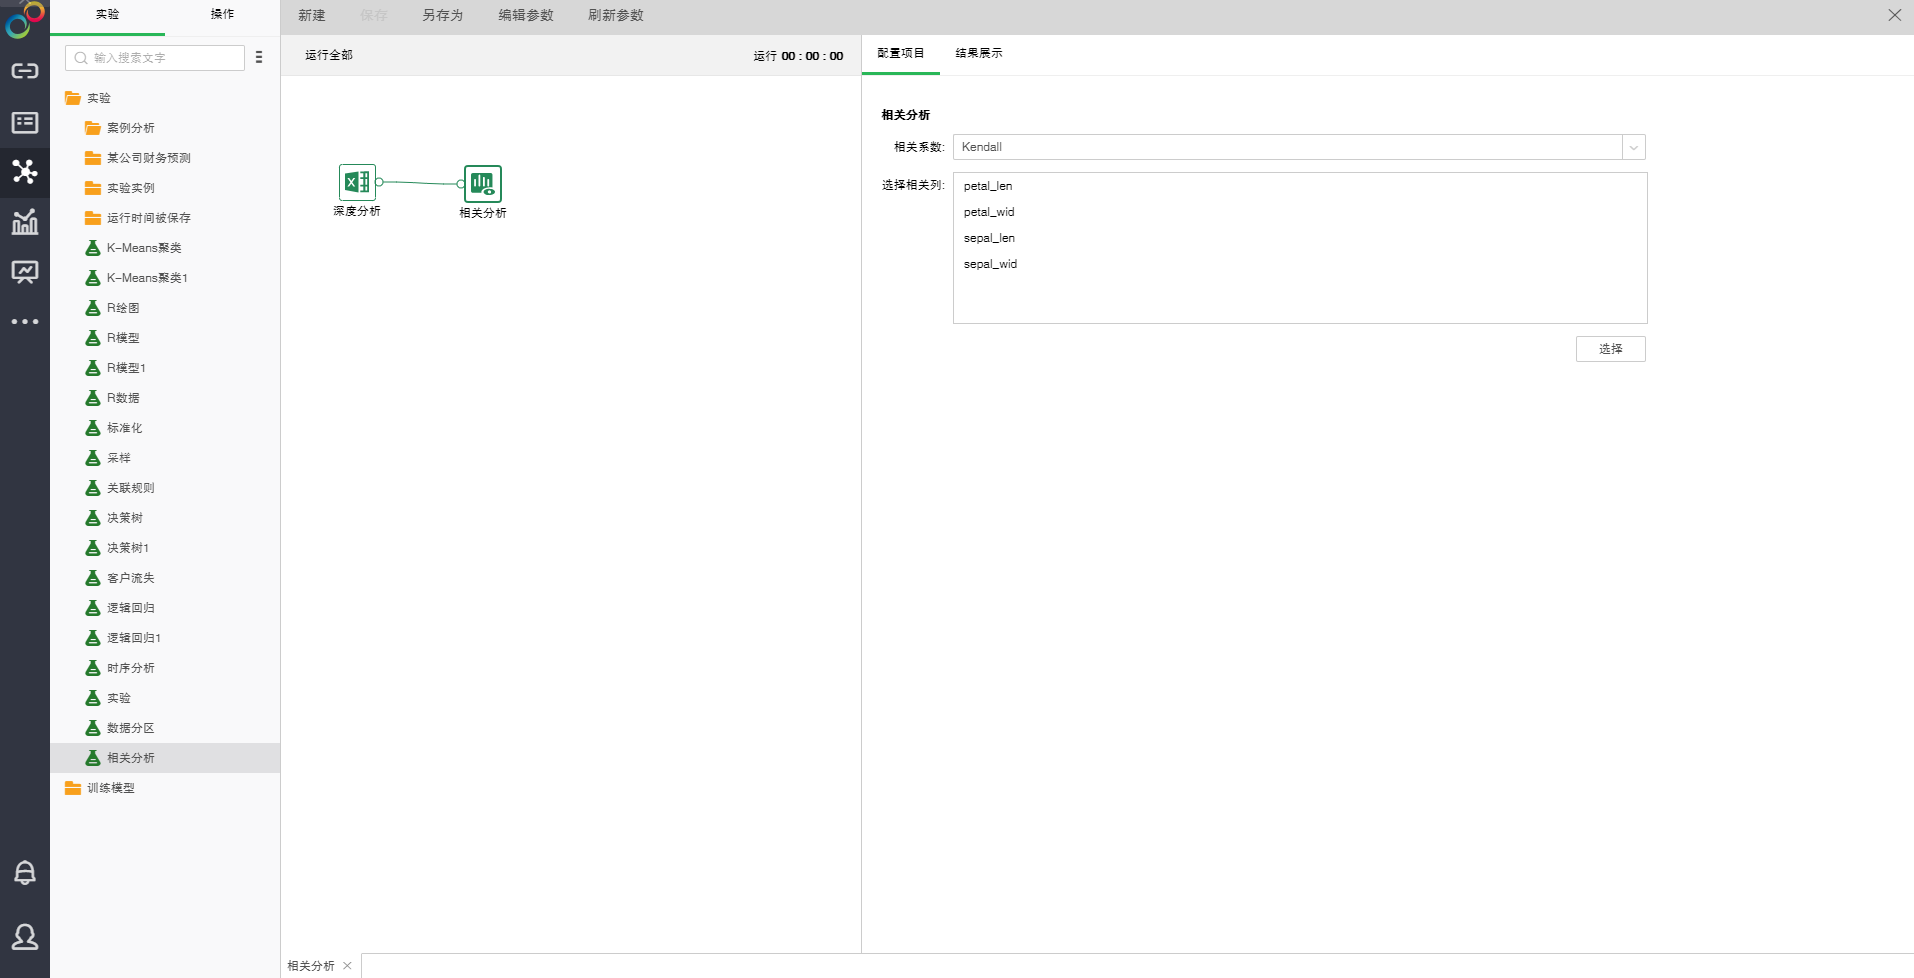Click the link icon in left sidebar
1914x978 pixels.
25,71
